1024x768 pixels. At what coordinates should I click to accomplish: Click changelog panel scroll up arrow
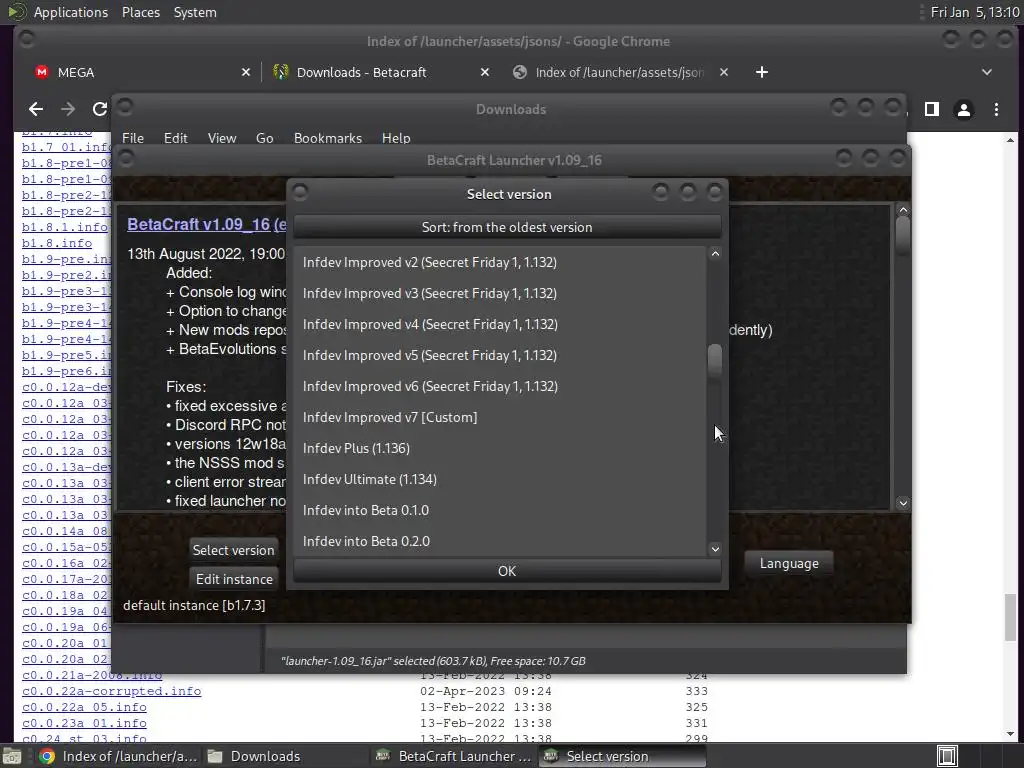tap(903, 210)
